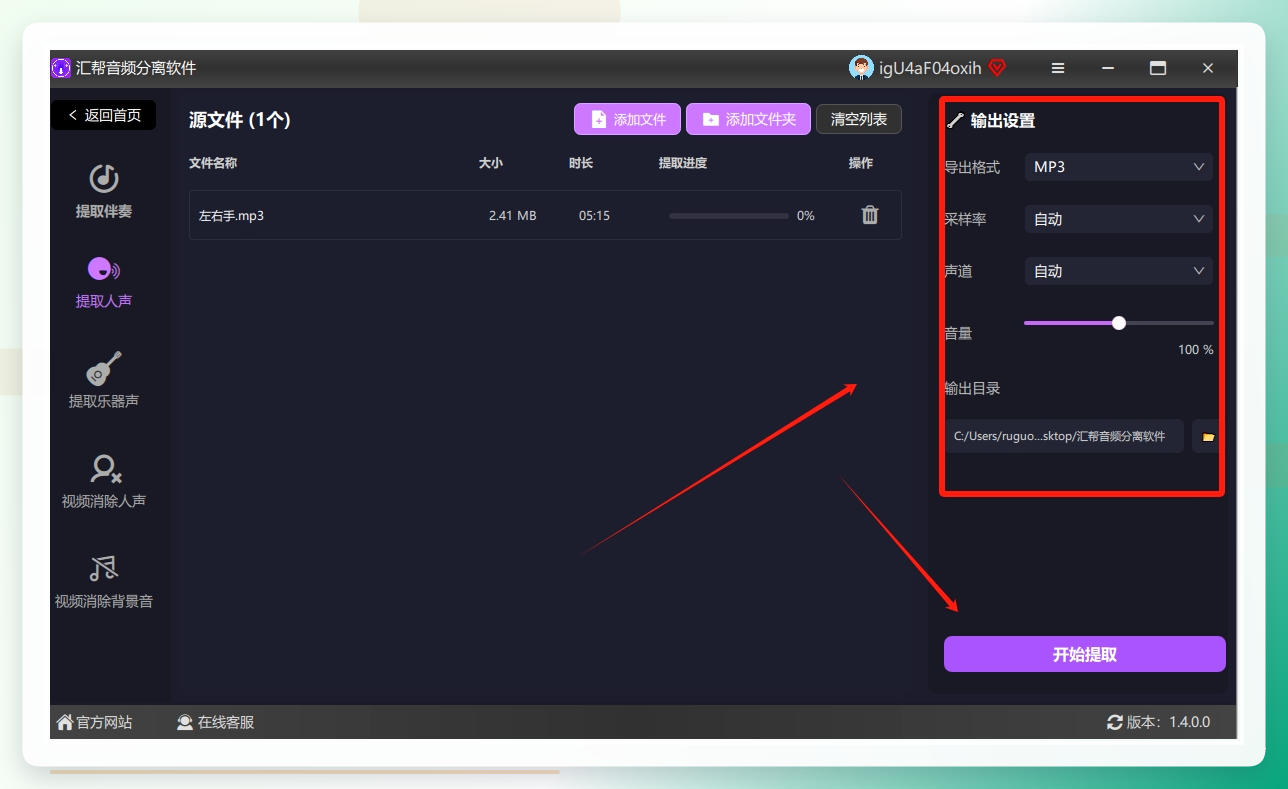This screenshot has height=789, width=1288.
Task: Open the hamburger menu in title bar
Action: click(x=1058, y=68)
